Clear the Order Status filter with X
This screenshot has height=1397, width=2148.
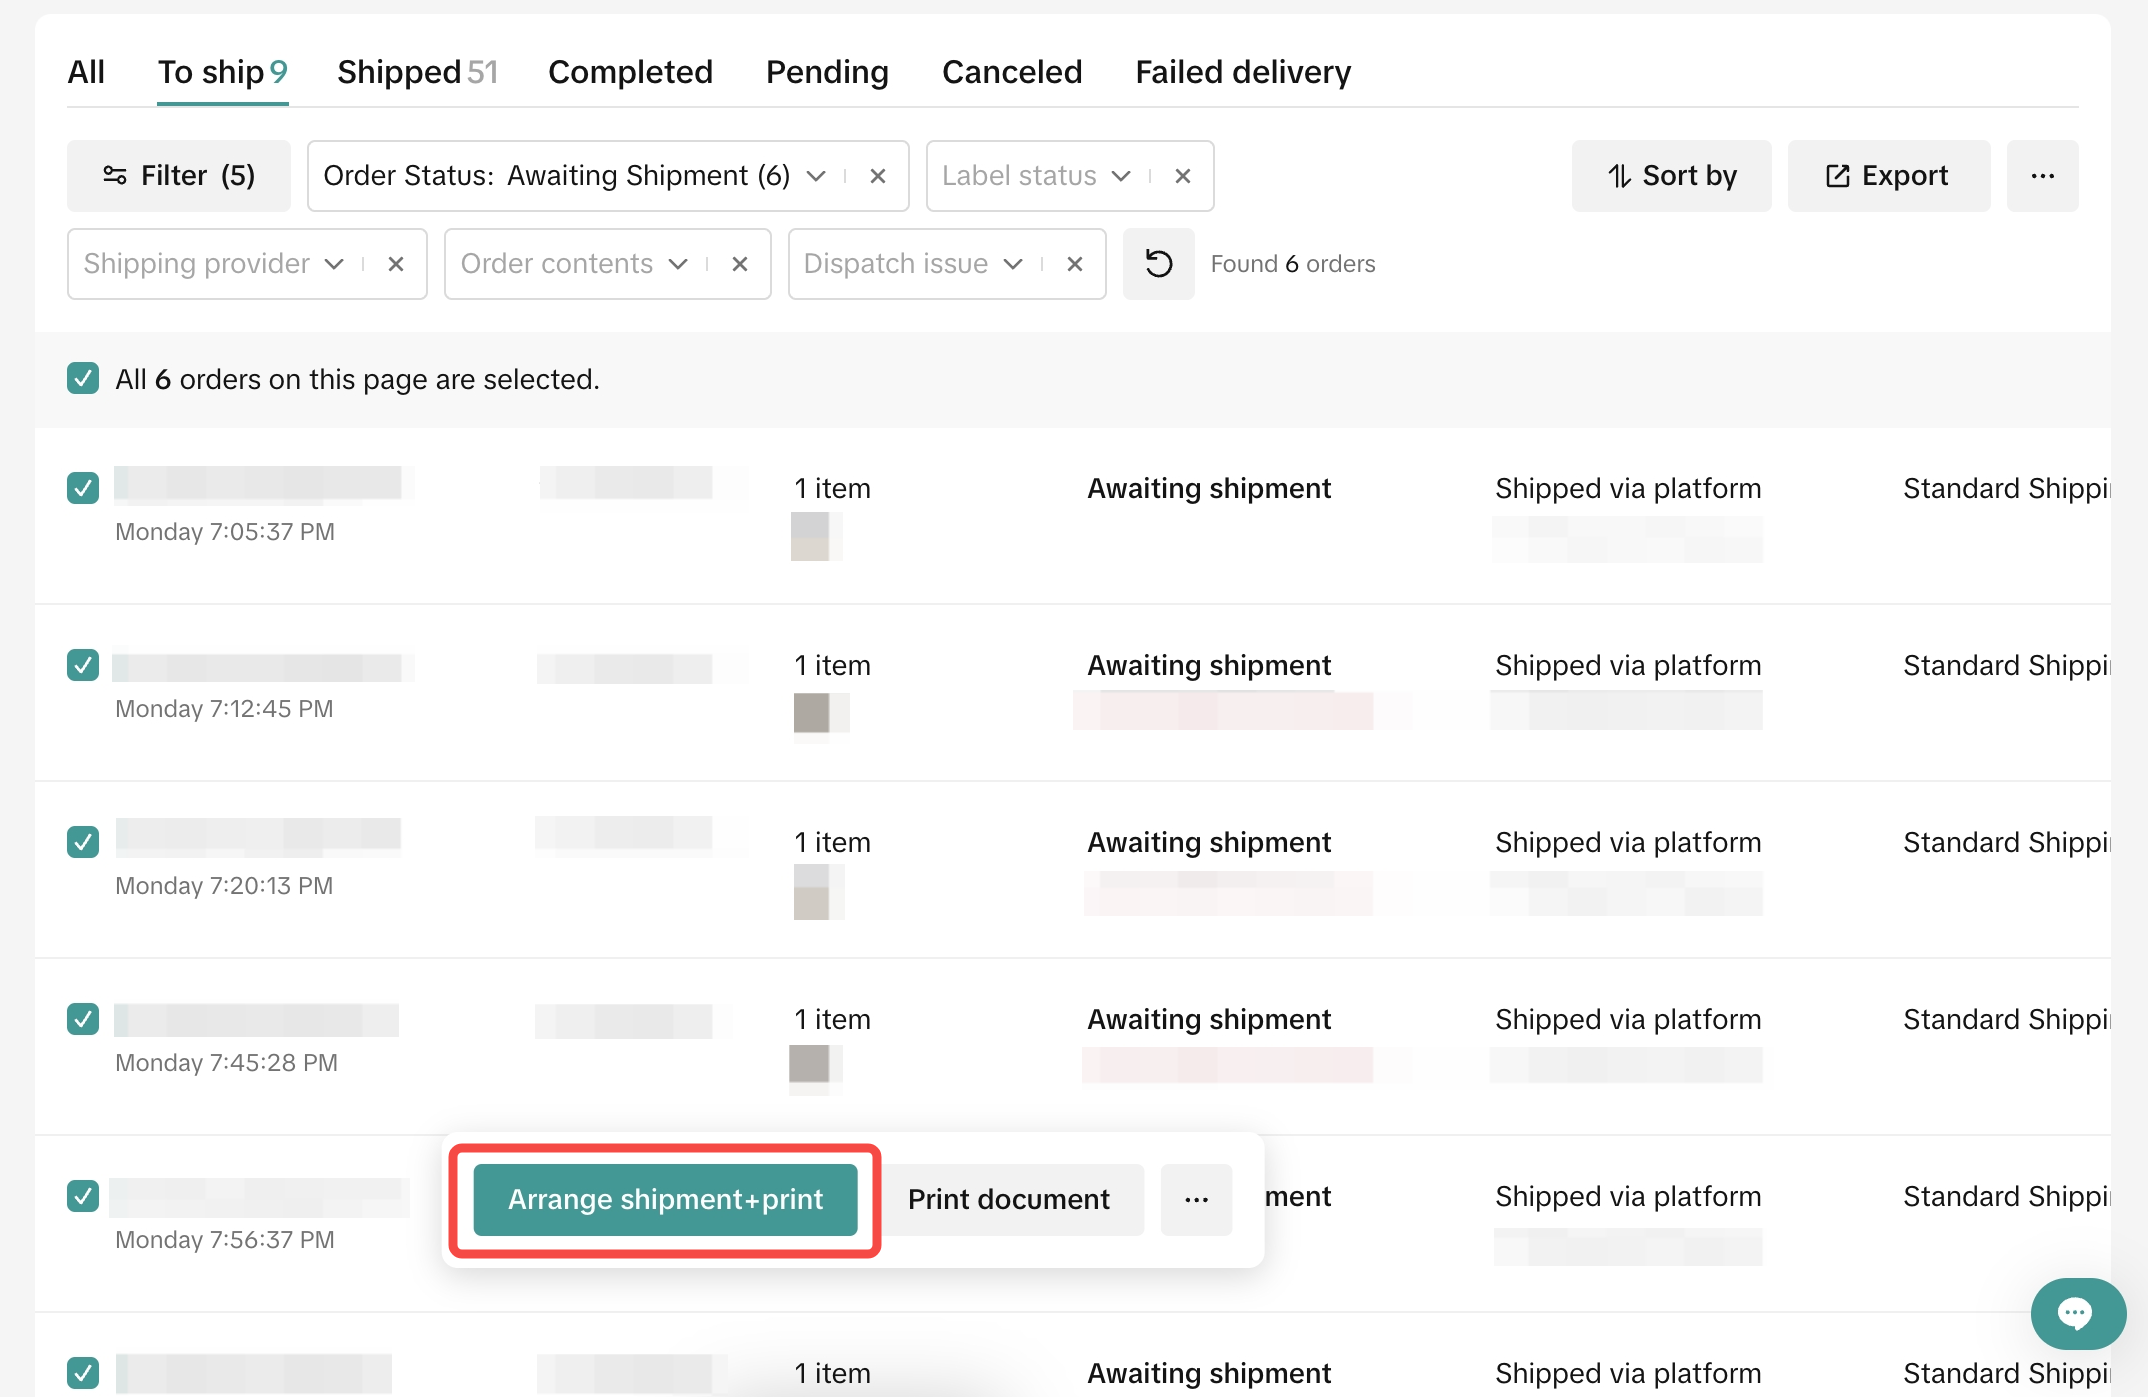[x=878, y=176]
